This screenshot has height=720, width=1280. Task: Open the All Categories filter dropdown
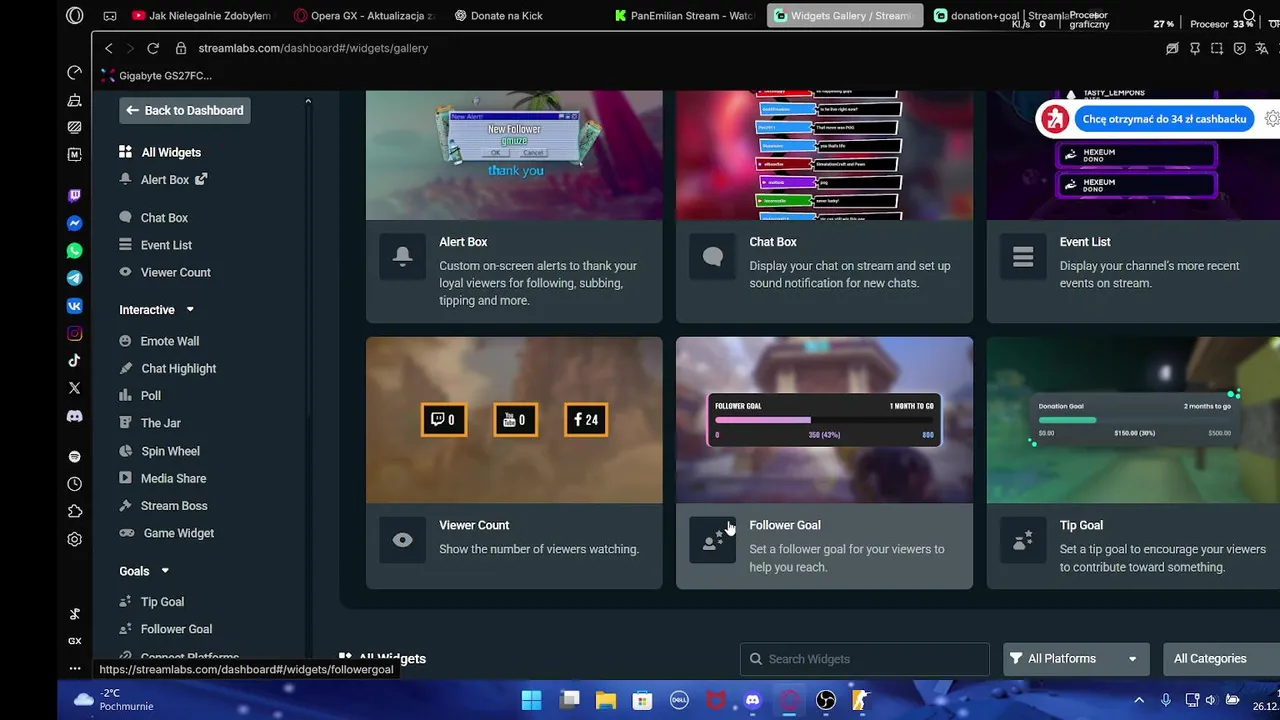pos(1221,659)
